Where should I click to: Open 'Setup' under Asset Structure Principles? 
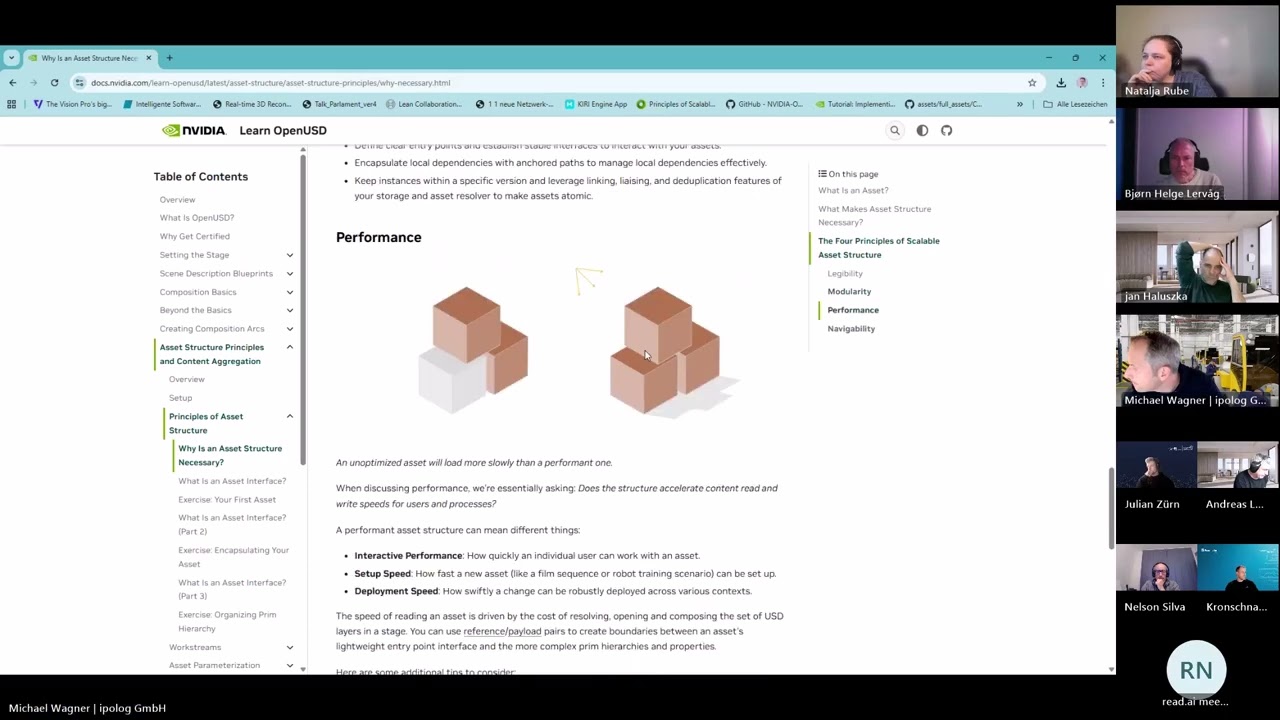pos(180,398)
